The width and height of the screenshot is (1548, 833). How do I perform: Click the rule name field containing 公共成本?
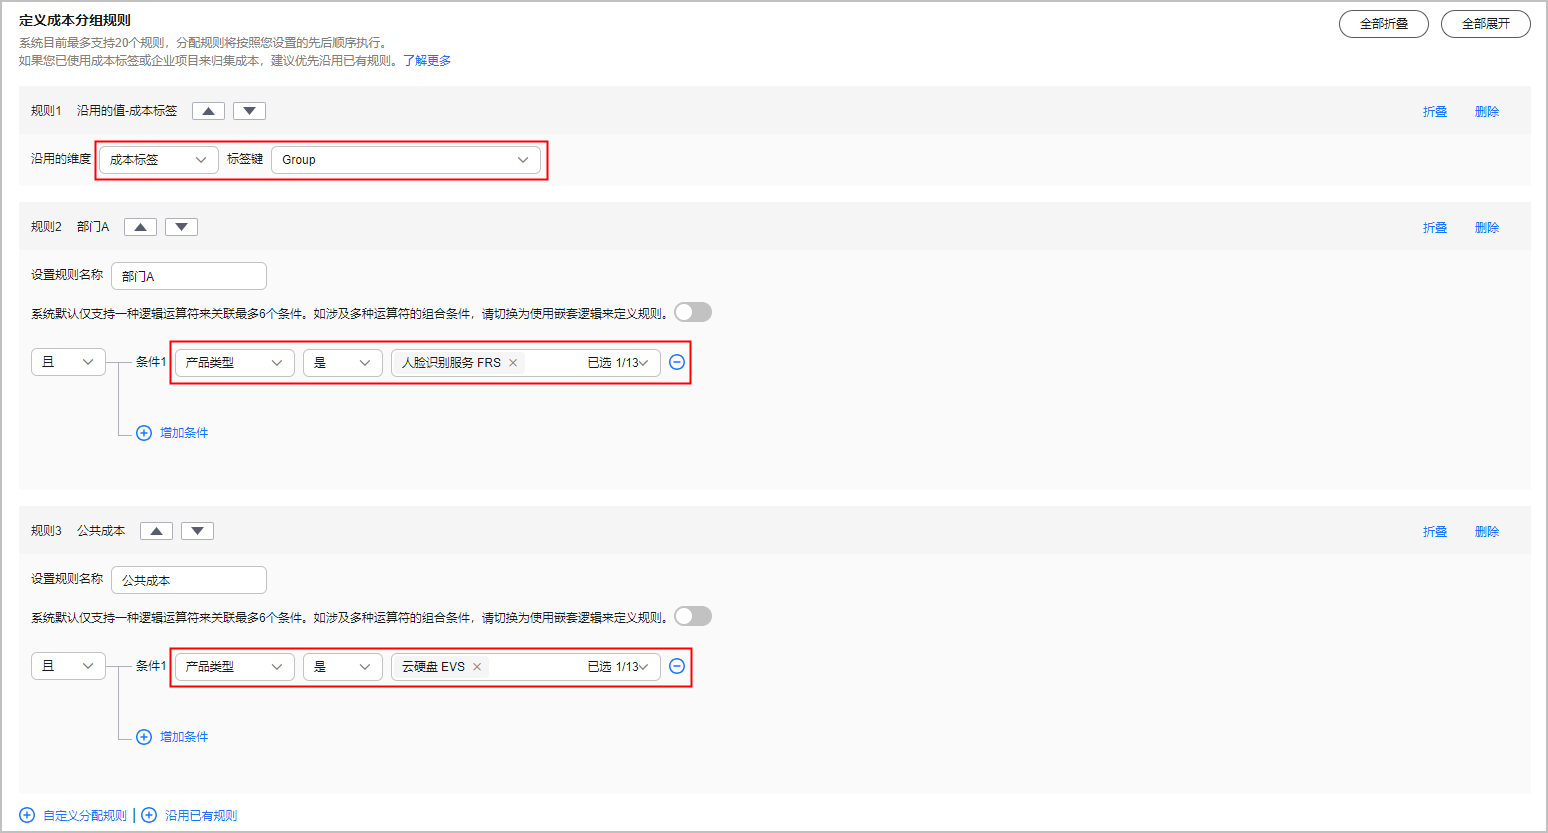(188, 580)
